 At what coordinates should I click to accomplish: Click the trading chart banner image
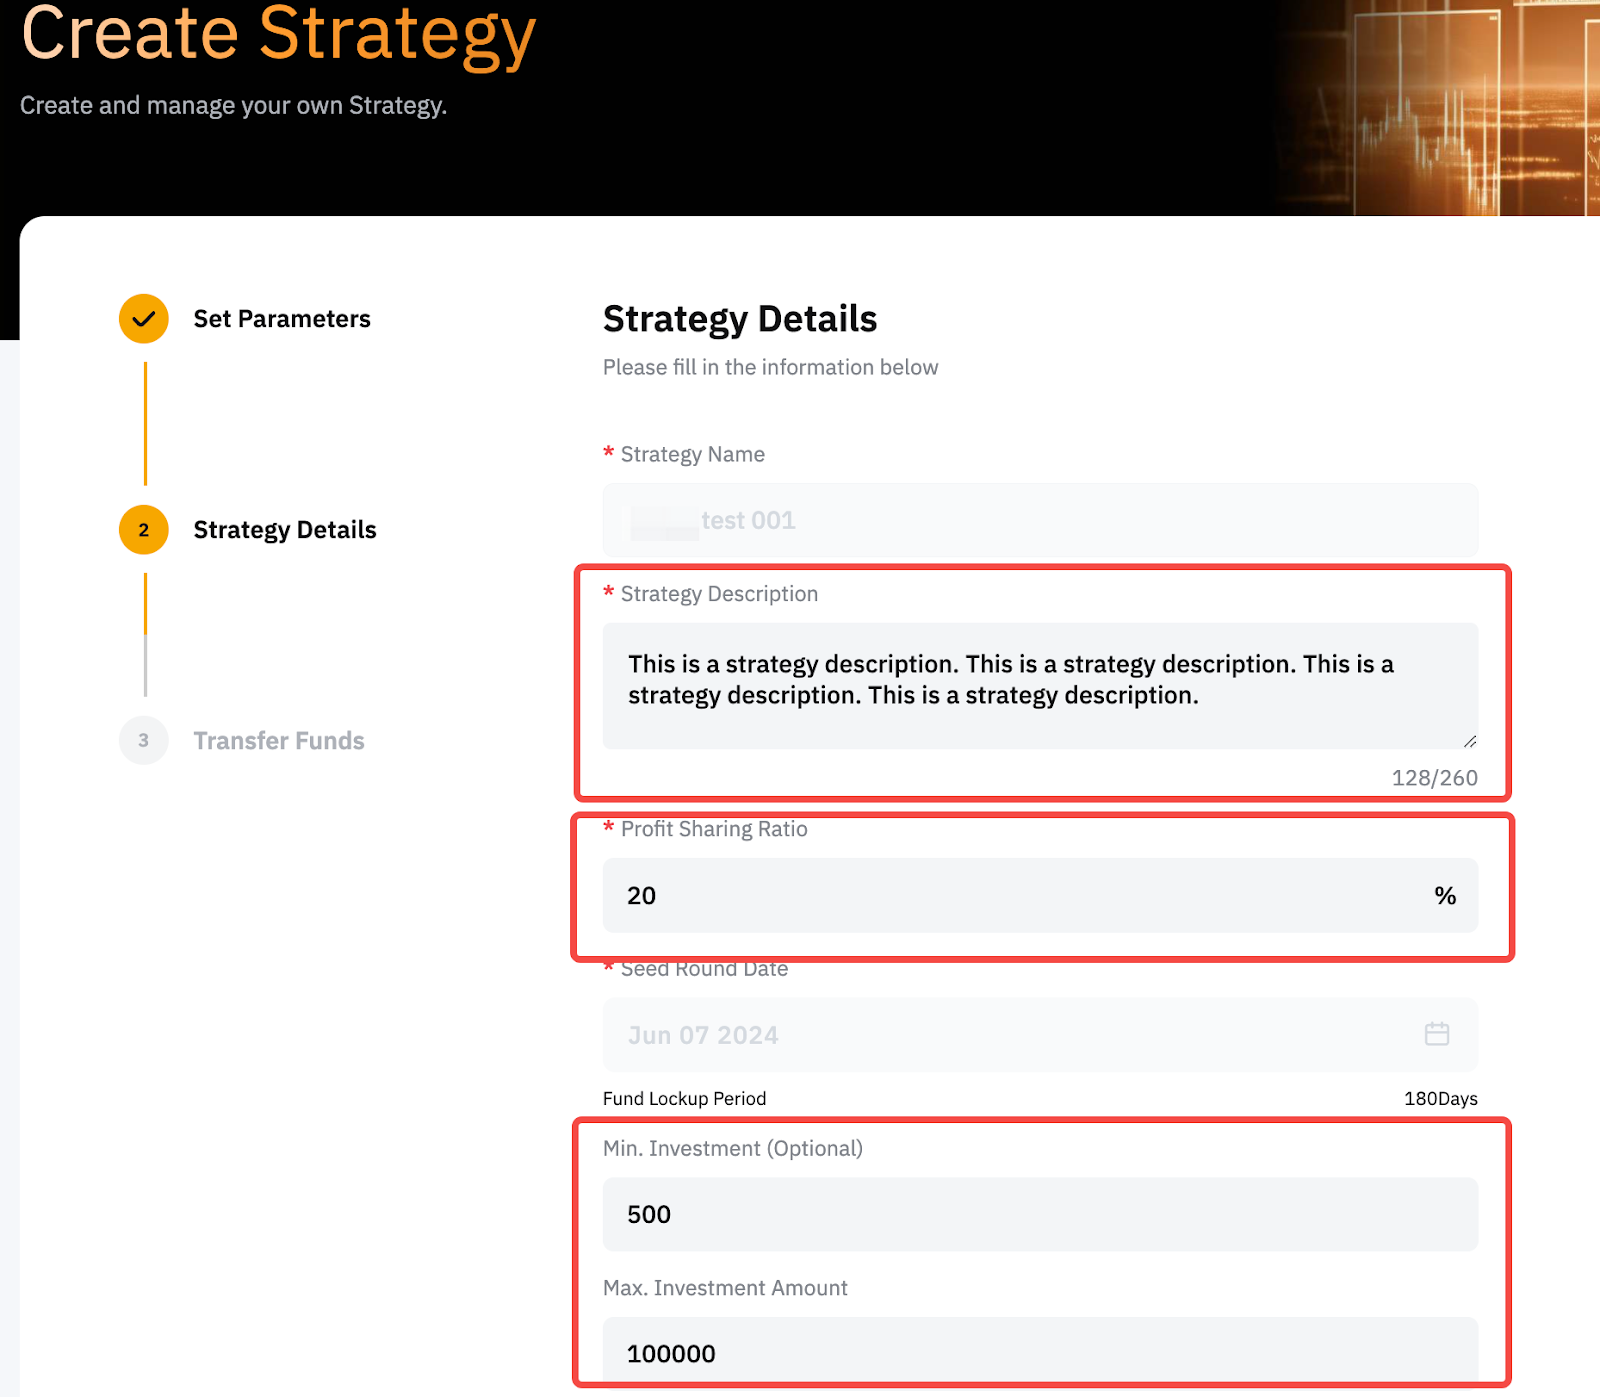click(1438, 108)
